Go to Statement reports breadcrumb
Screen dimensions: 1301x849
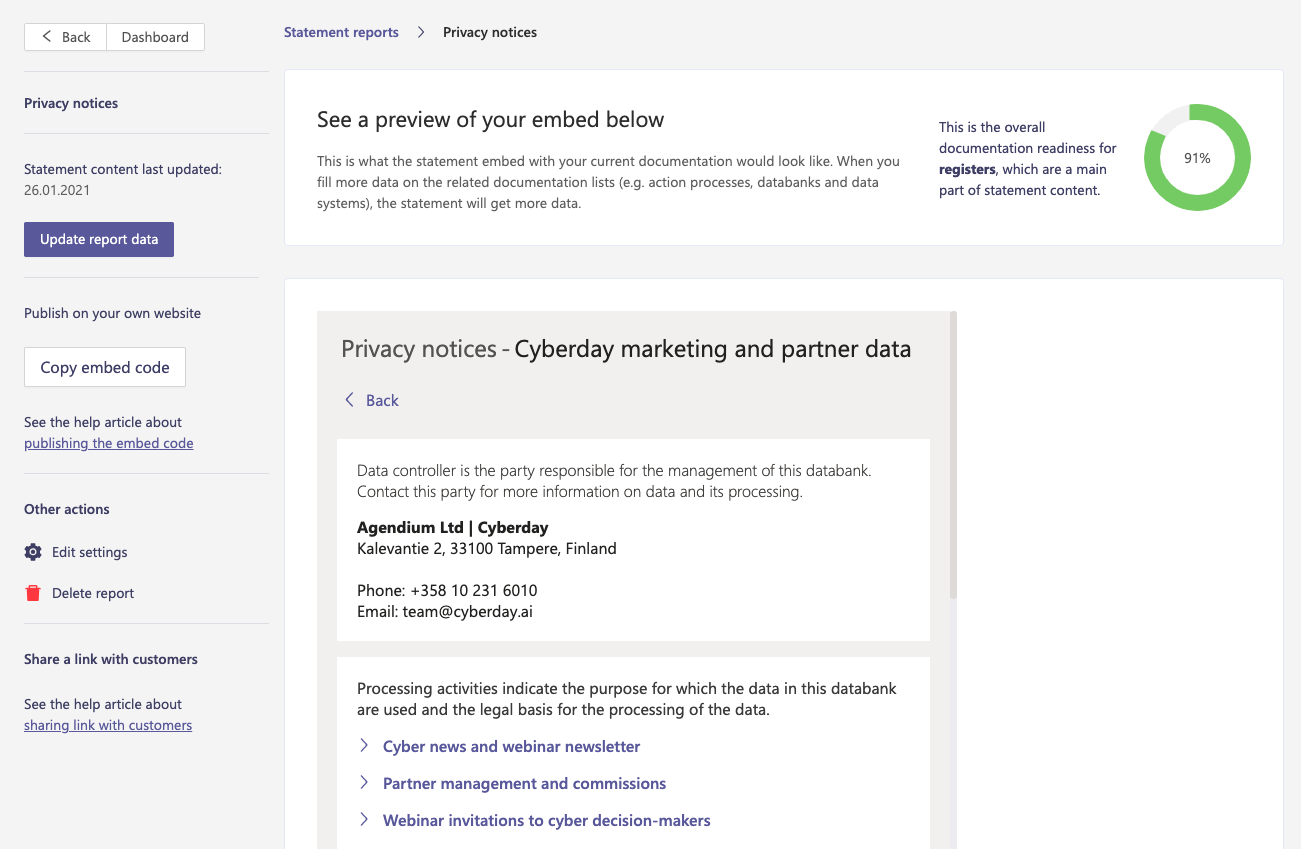click(341, 33)
